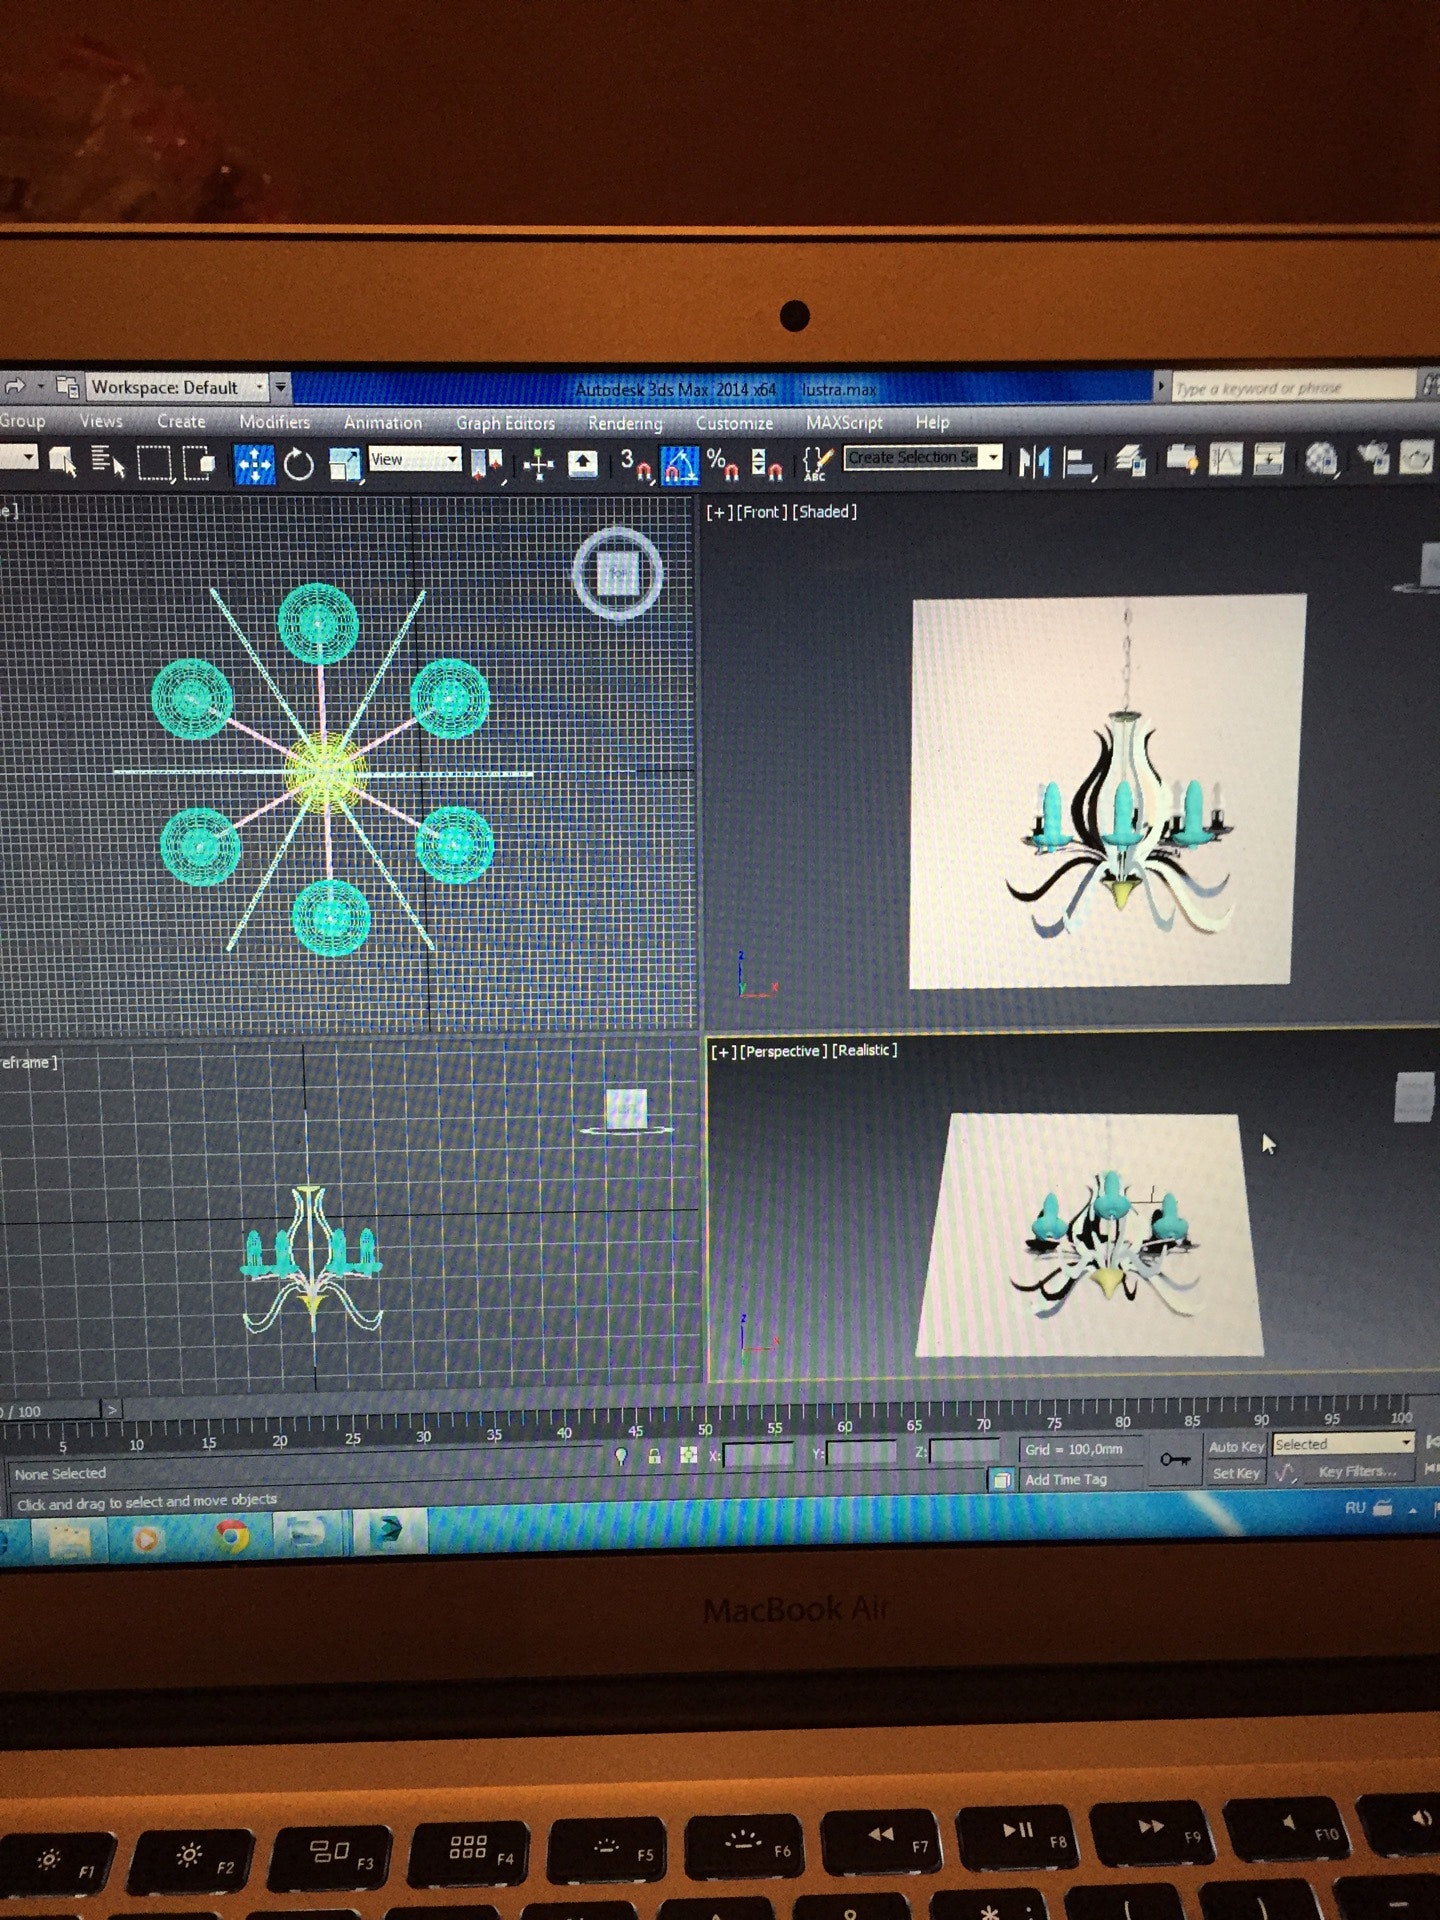Click Use Pivot Point Center icon
The image size is (1440, 1920).
(487, 463)
